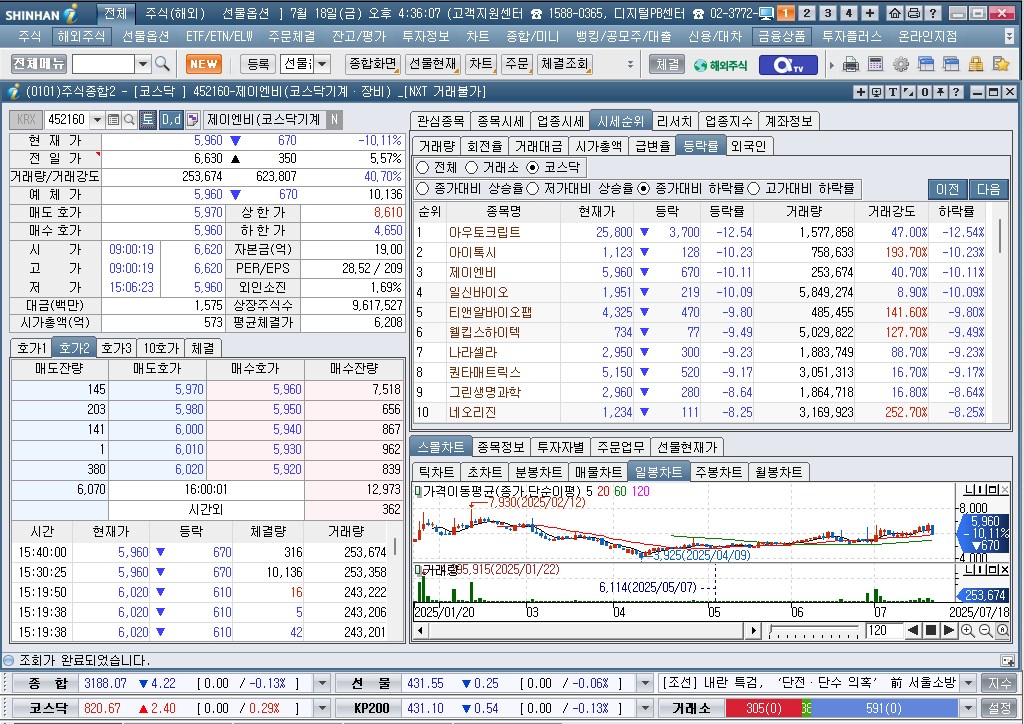The width and height of the screenshot is (1024, 724).
Task: Open the memo note icon beside D,d
Action: tap(193, 119)
